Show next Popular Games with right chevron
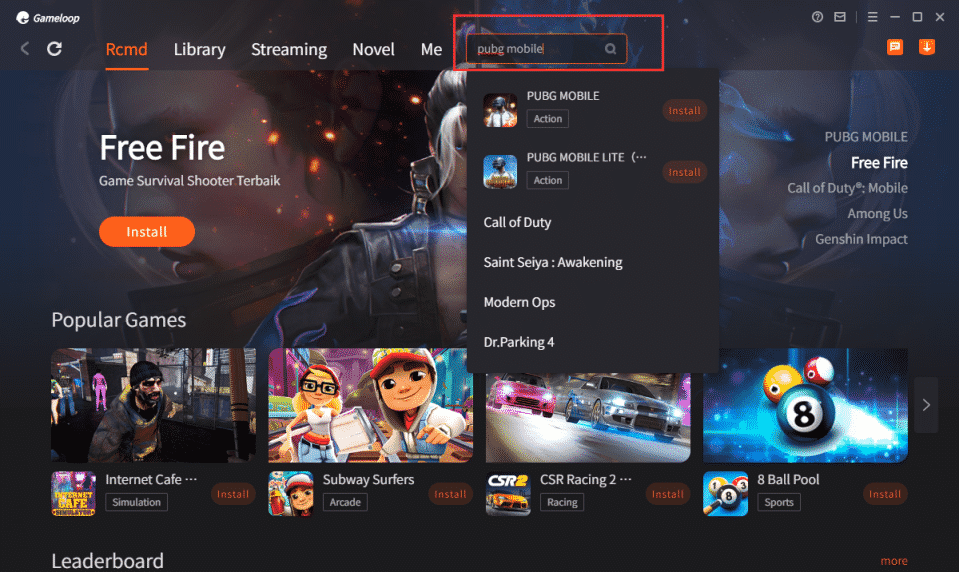 coord(926,405)
